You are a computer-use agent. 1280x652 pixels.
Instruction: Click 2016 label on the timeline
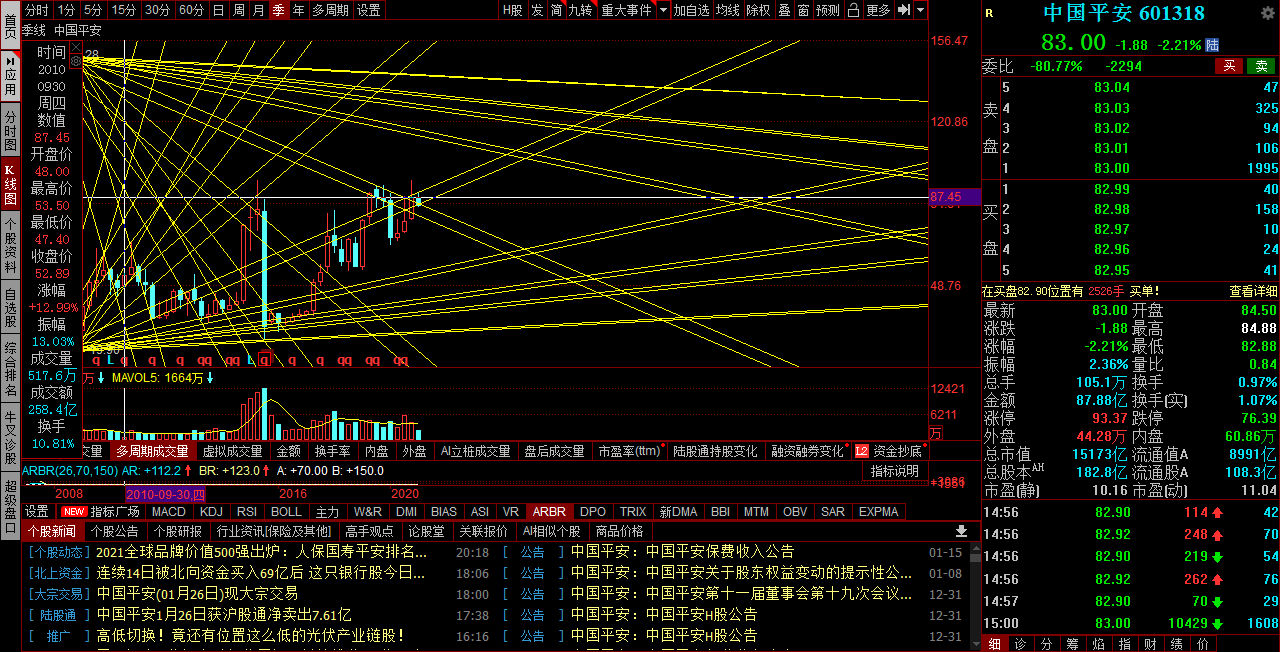click(293, 494)
